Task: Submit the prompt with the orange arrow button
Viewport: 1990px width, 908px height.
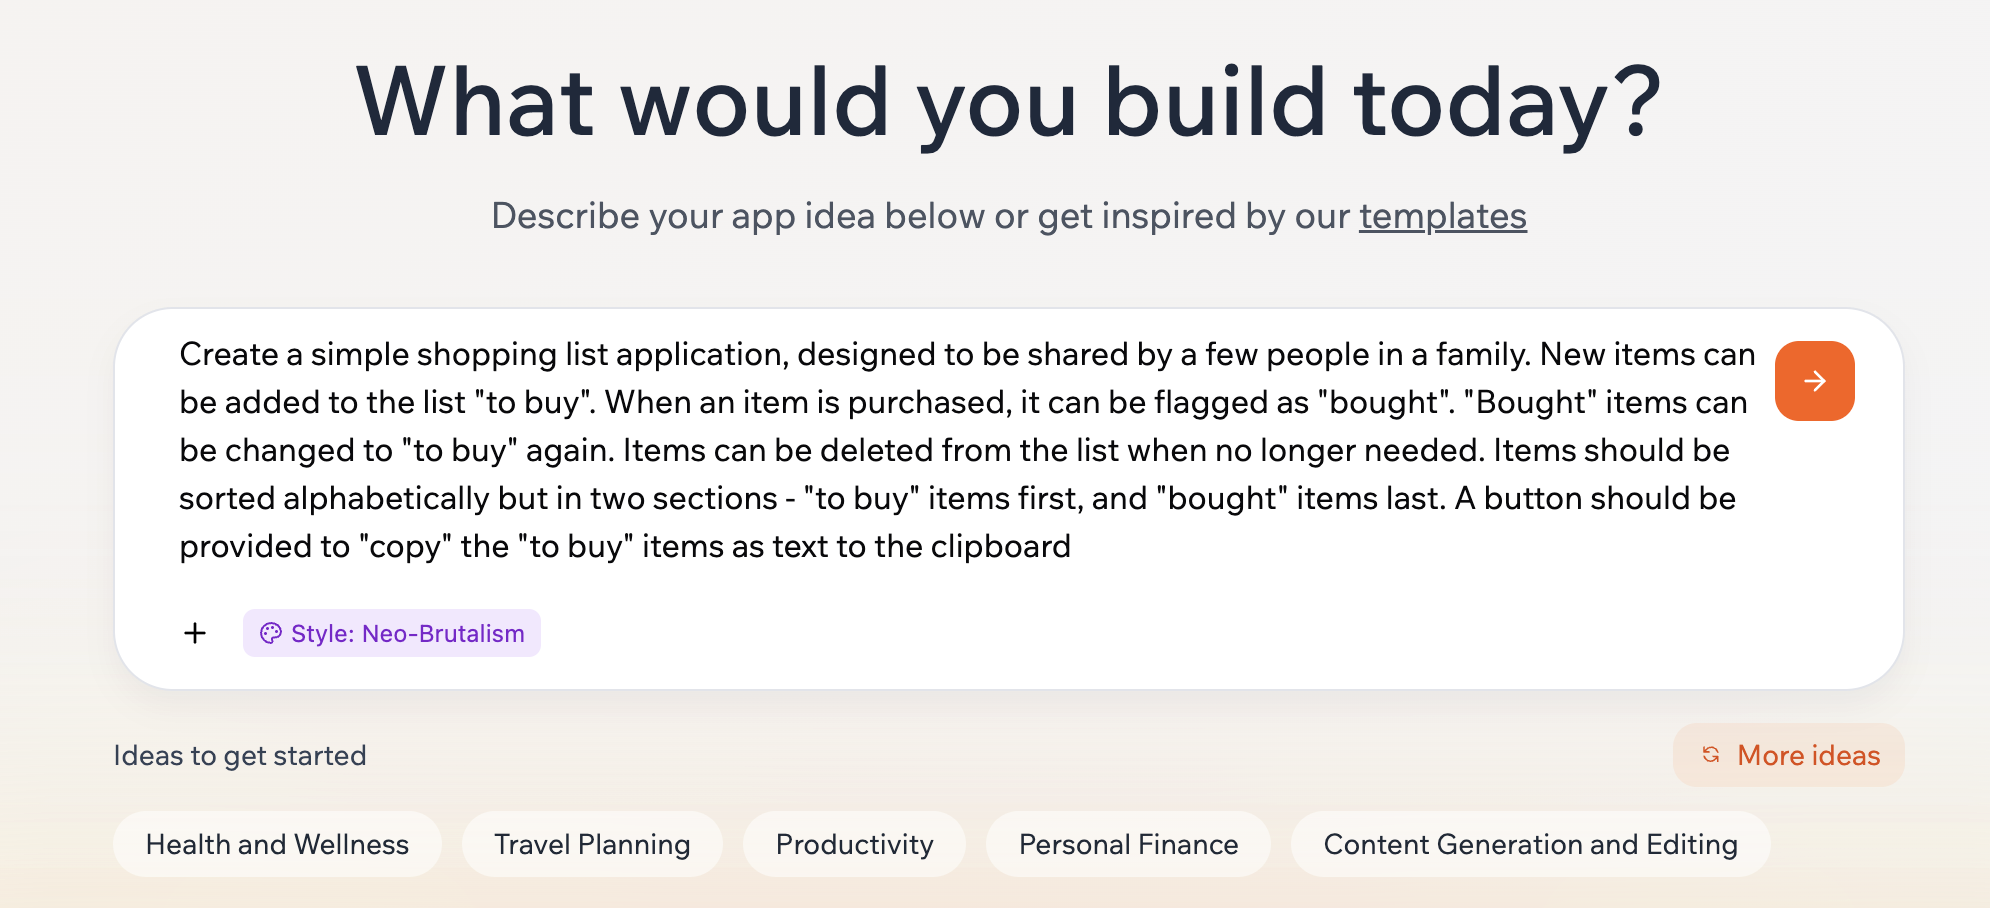Action: point(1814,381)
